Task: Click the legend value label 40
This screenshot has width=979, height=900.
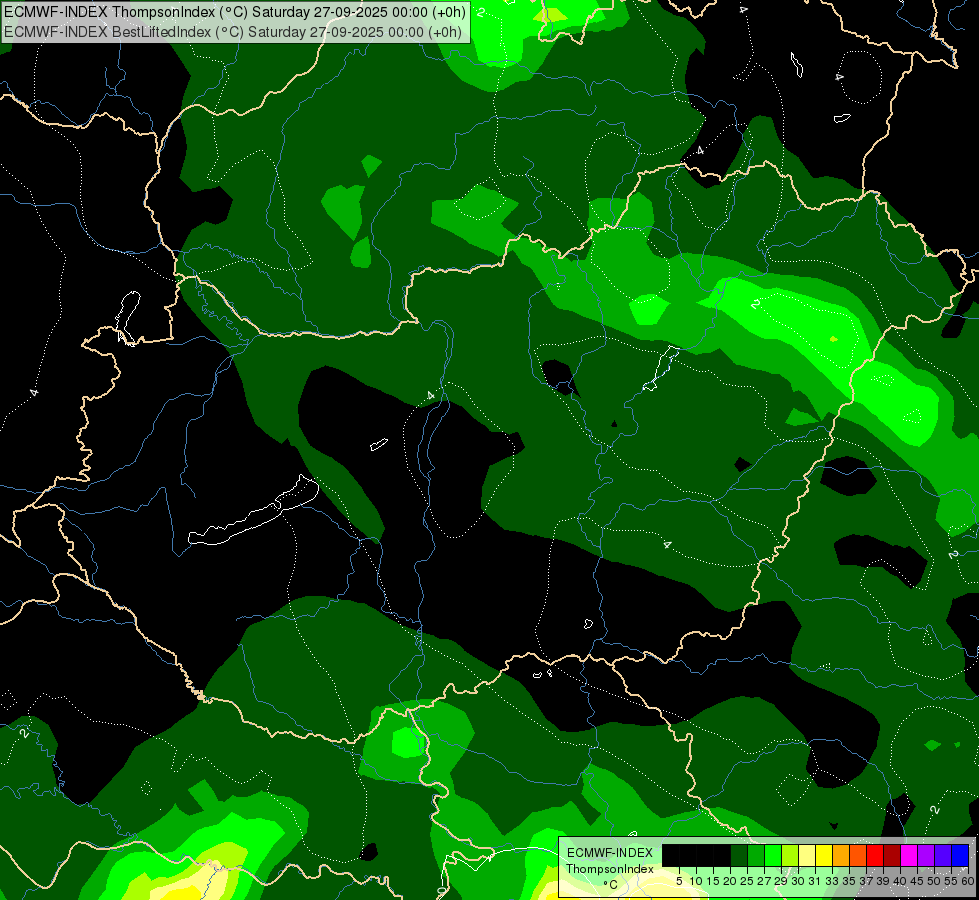Action: [900, 881]
